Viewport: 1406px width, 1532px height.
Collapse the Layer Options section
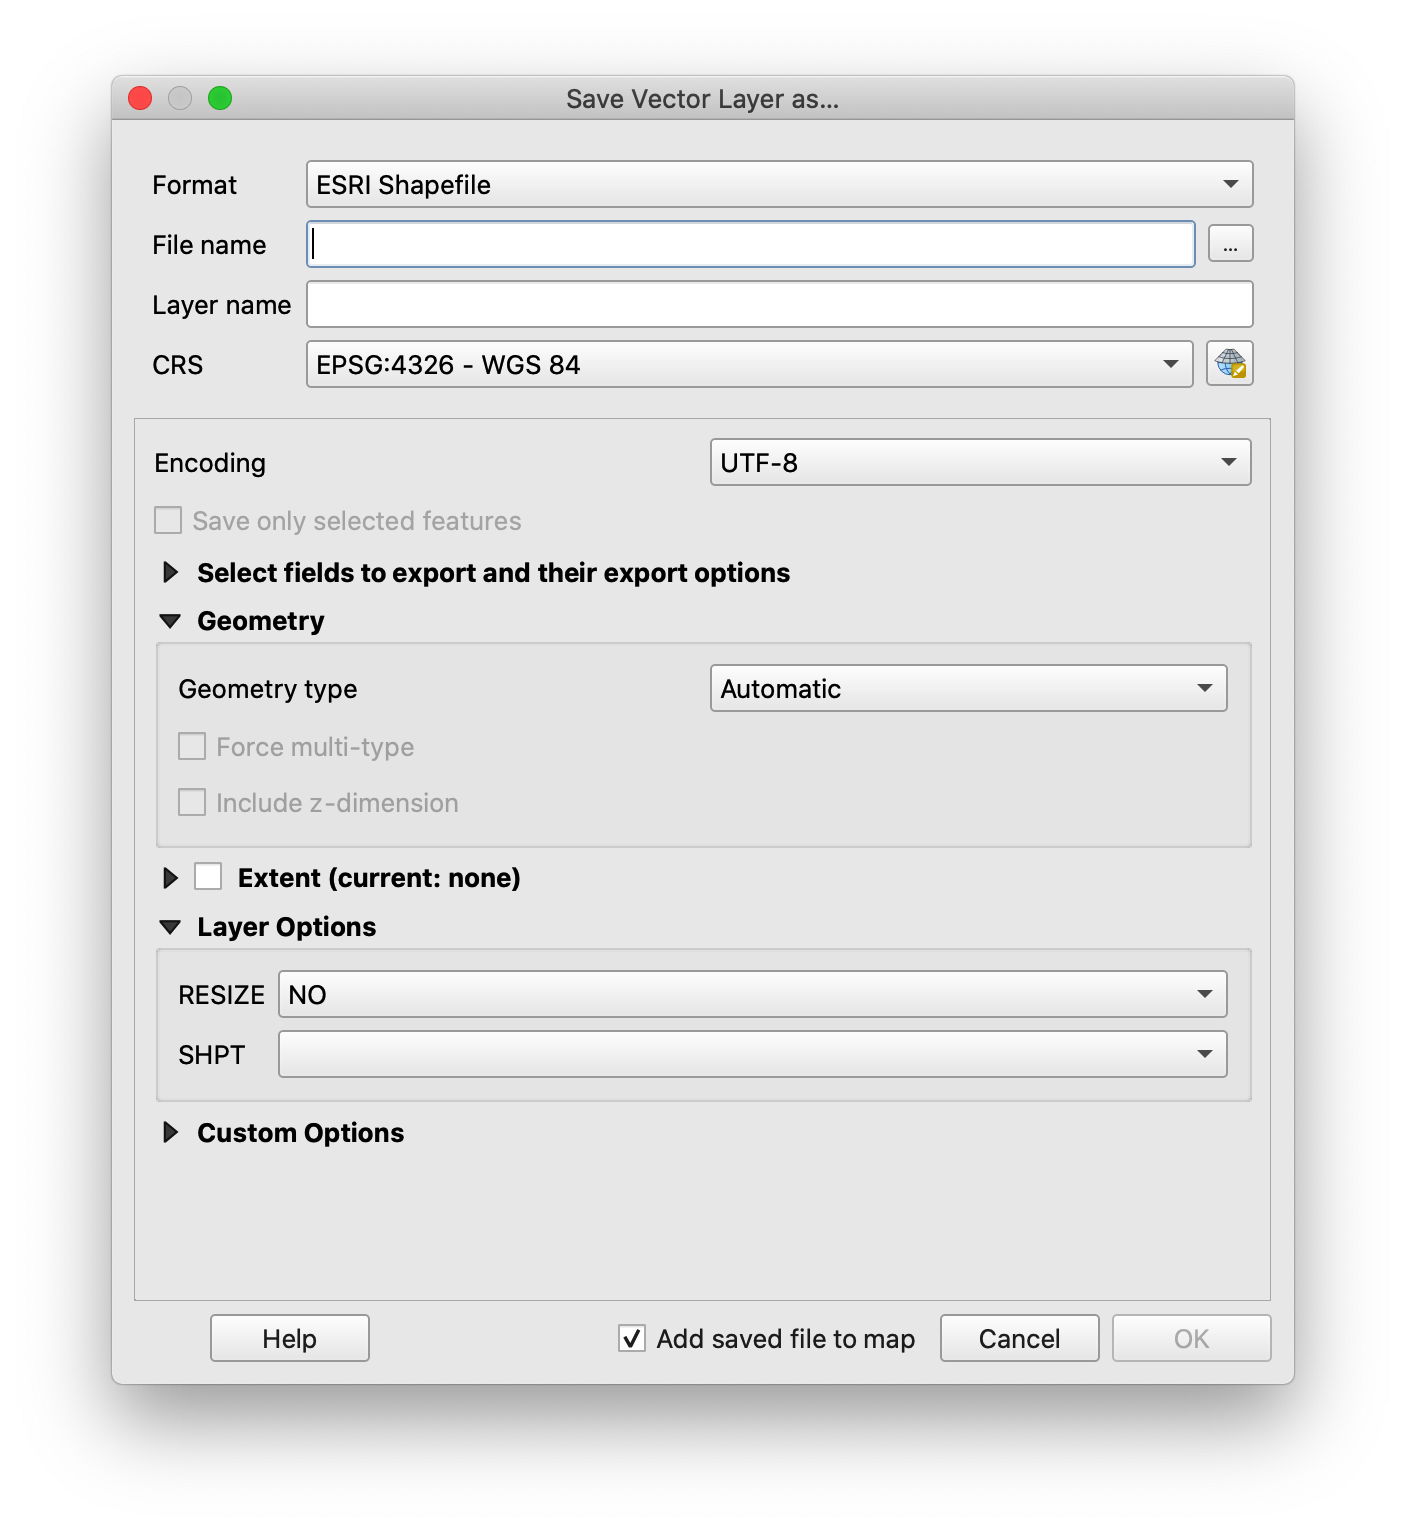tap(171, 927)
